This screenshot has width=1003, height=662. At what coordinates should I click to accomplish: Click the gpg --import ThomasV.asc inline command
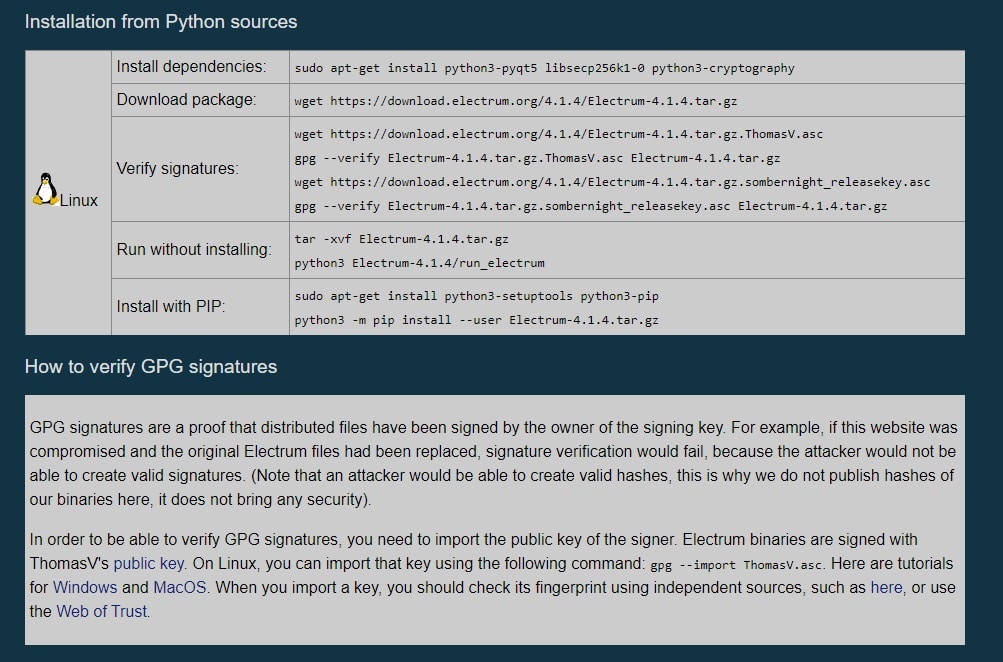[x=736, y=565]
